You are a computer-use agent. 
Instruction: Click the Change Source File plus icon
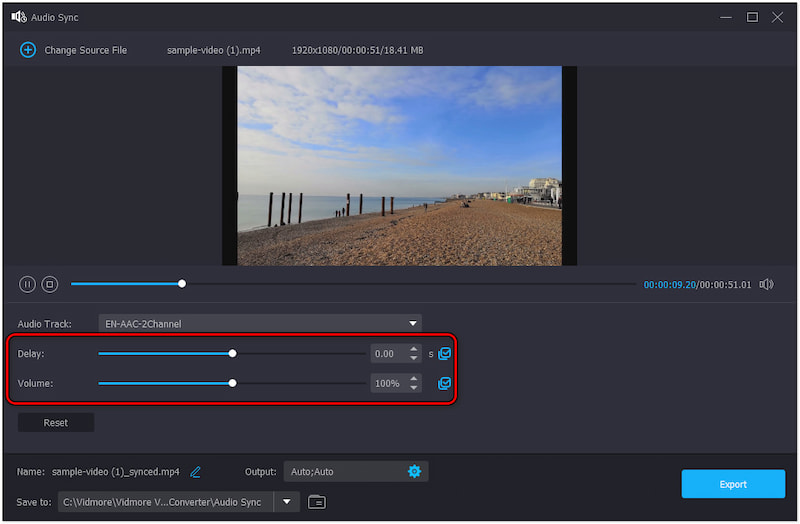pos(28,50)
